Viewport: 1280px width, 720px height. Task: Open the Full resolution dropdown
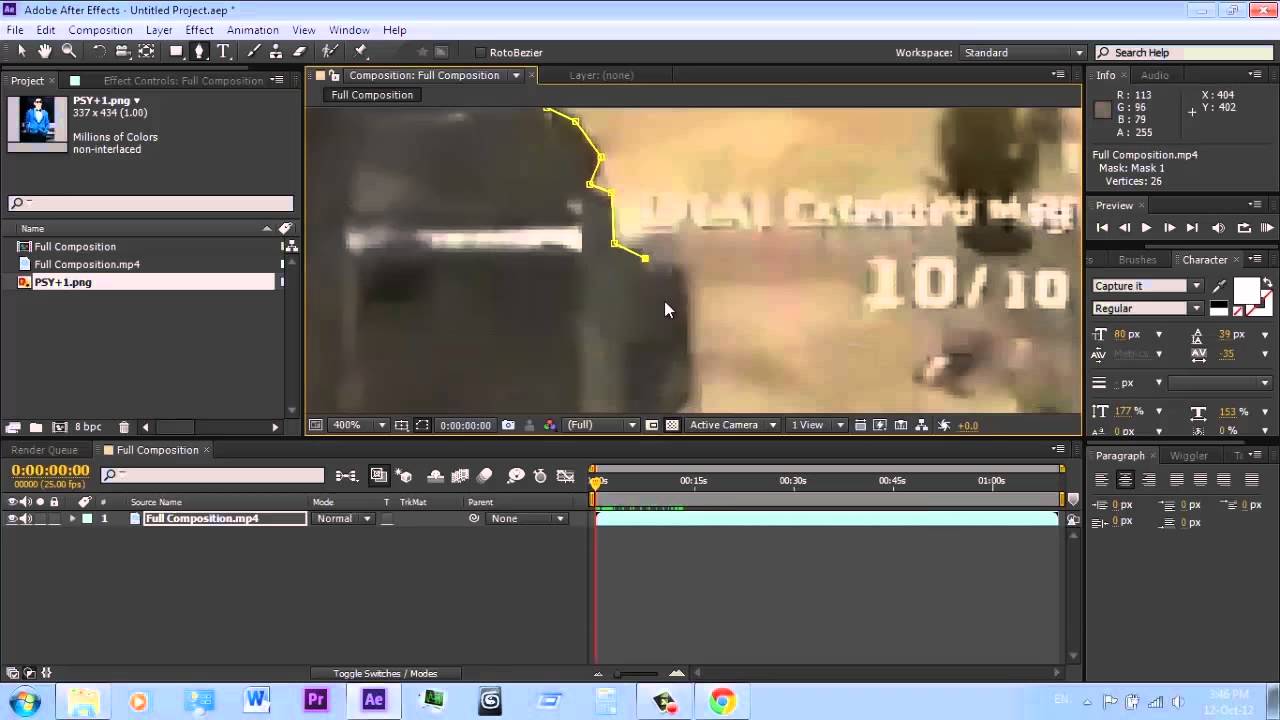tap(602, 425)
